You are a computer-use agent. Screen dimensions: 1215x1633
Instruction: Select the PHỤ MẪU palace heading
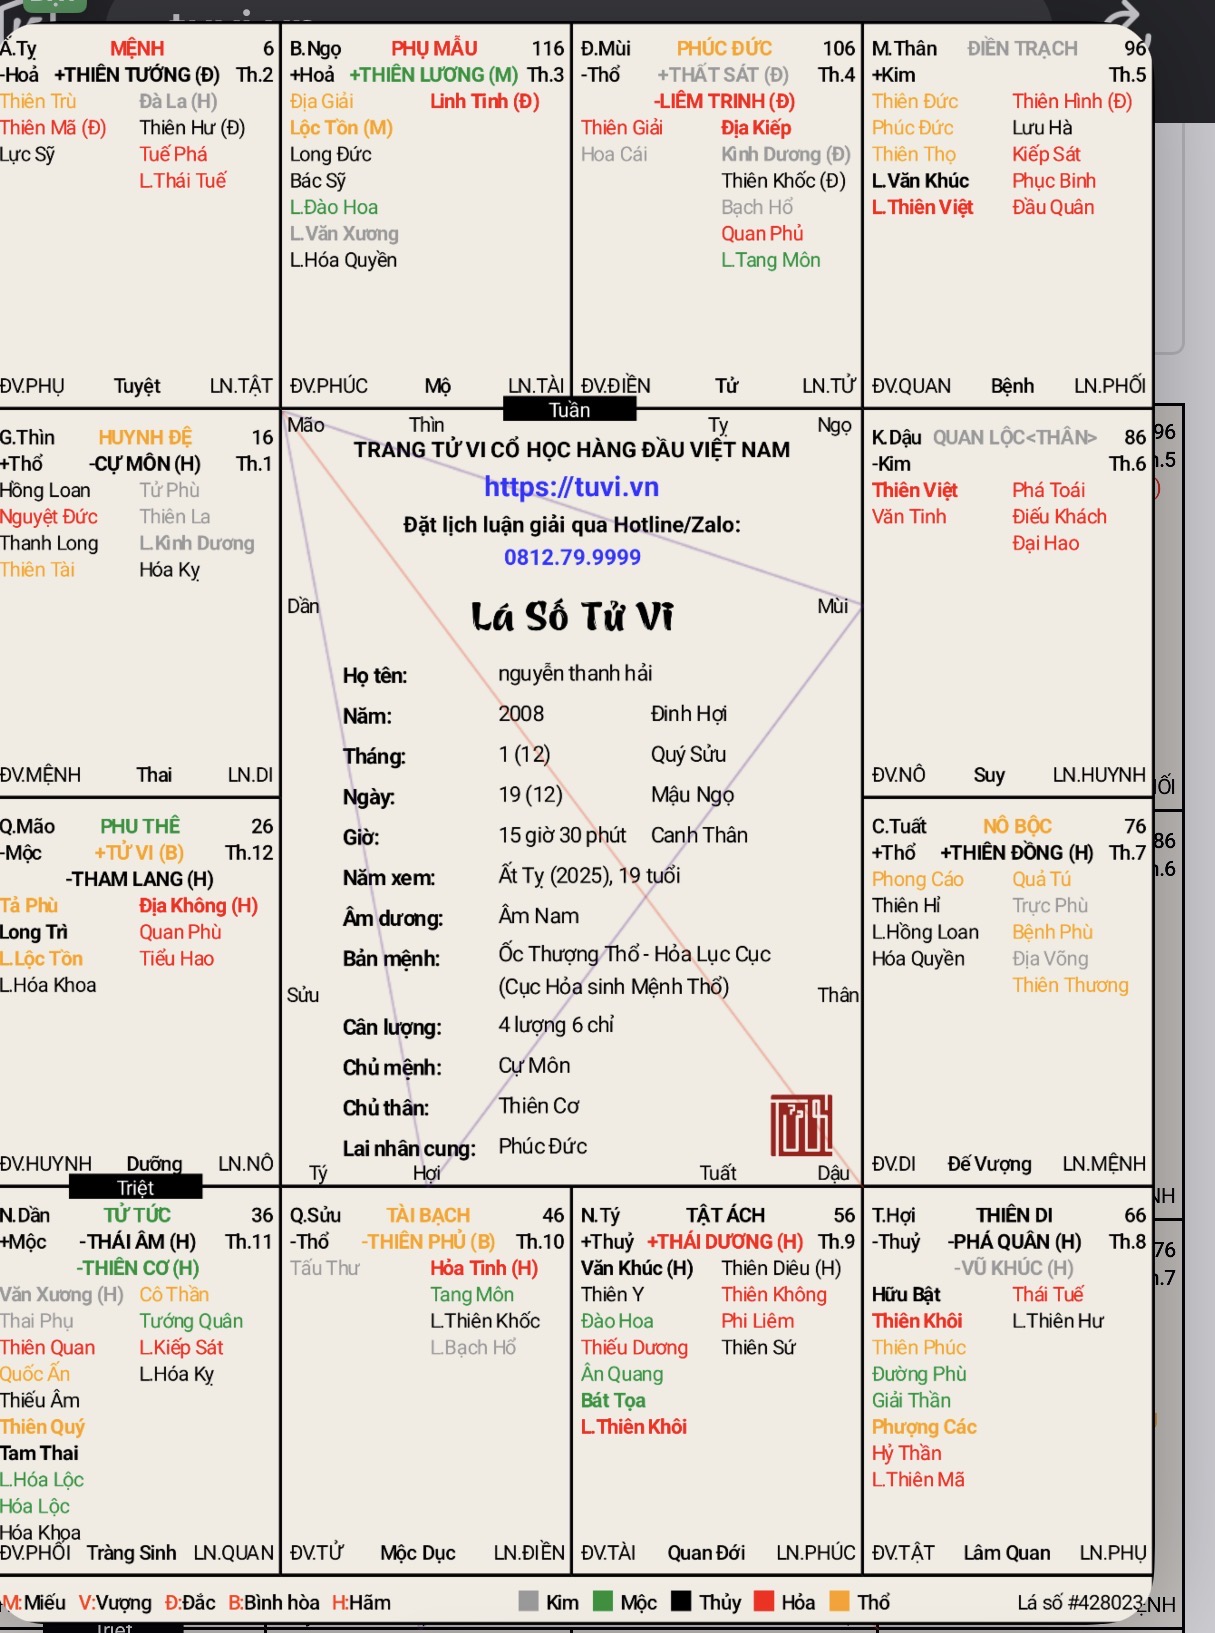tap(434, 48)
